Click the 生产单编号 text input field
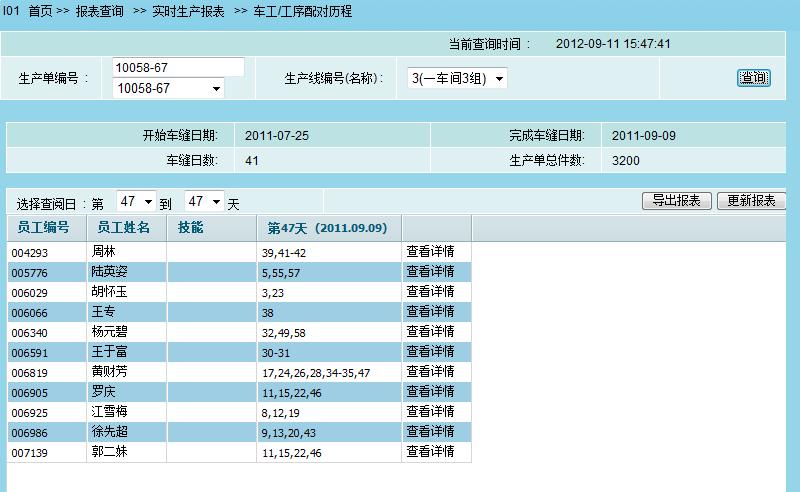Viewport: 800px width, 492px height. tap(178, 67)
